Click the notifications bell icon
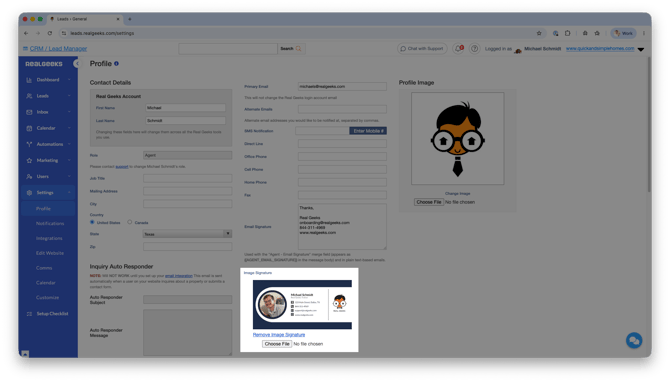 [x=458, y=49]
